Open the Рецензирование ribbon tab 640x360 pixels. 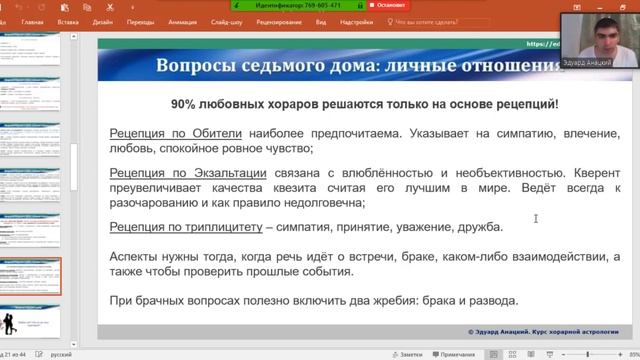pyautogui.click(x=279, y=22)
